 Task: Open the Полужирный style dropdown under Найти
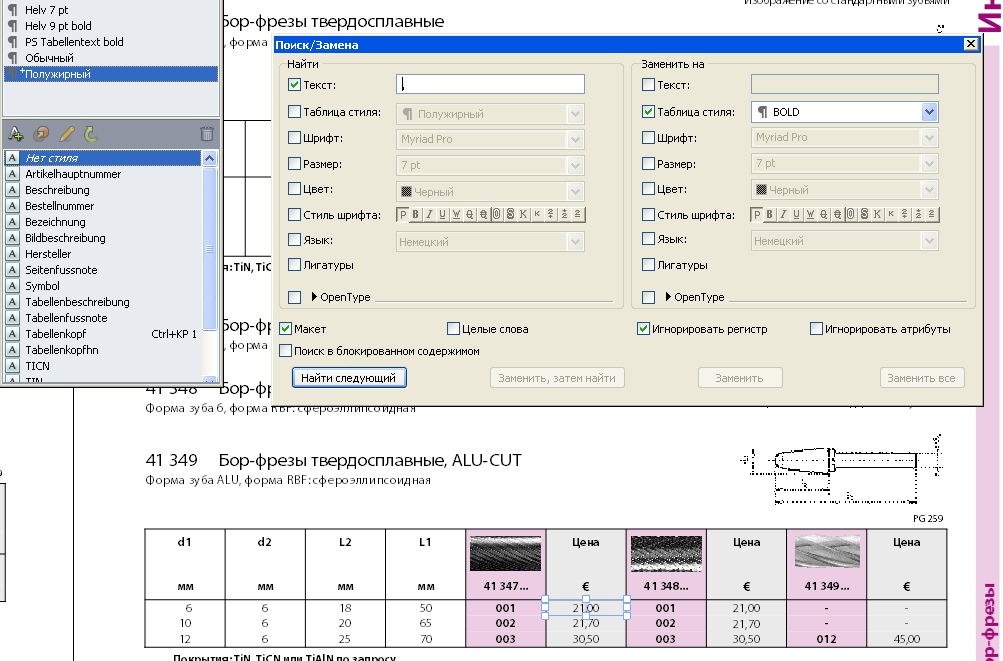pyautogui.click(x=575, y=114)
